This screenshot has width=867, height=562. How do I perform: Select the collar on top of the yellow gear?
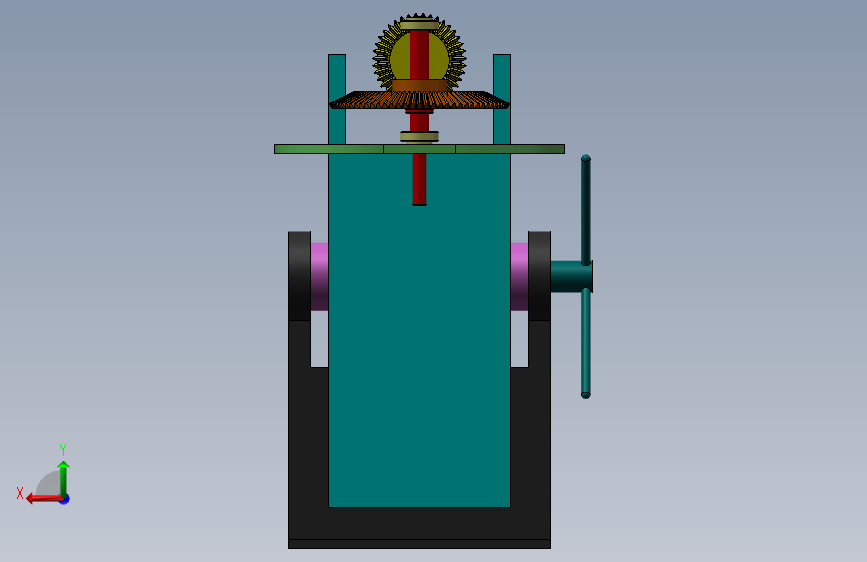[x=419, y=25]
